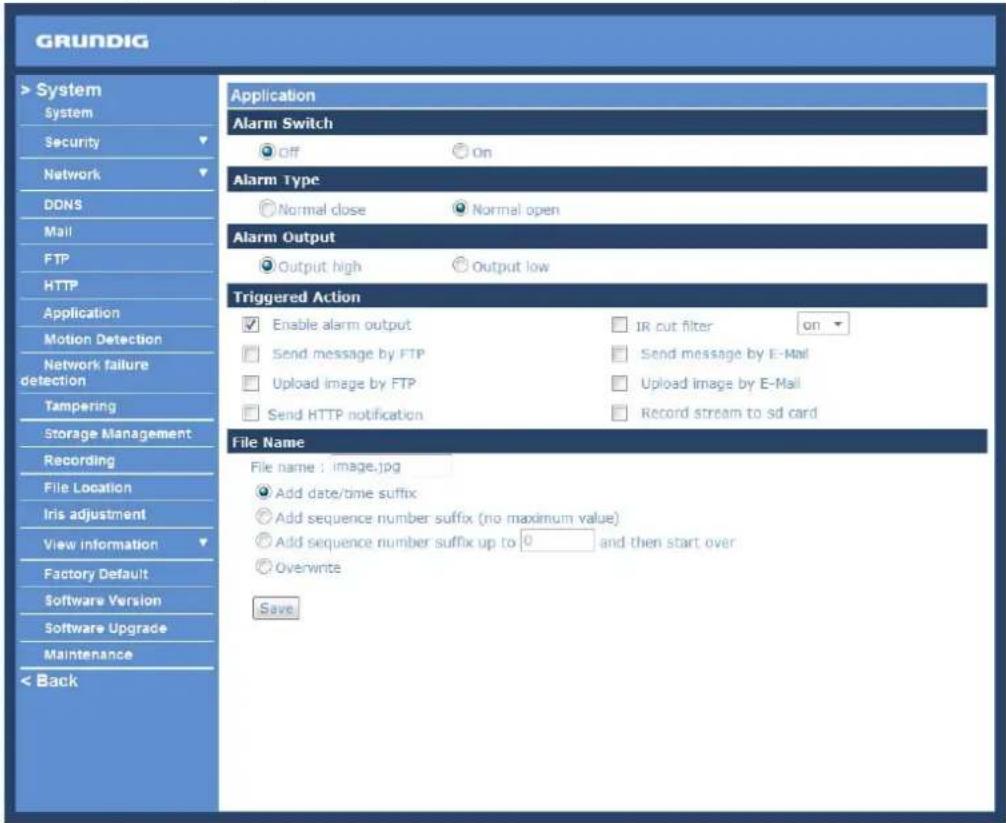Open View information menu item

[x=101, y=545]
